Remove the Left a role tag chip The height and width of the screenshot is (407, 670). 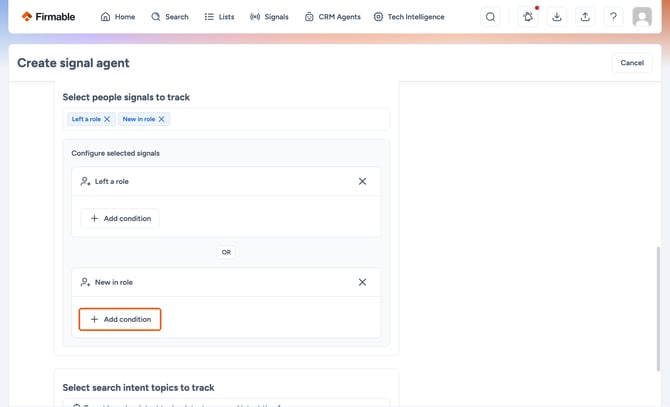107,119
